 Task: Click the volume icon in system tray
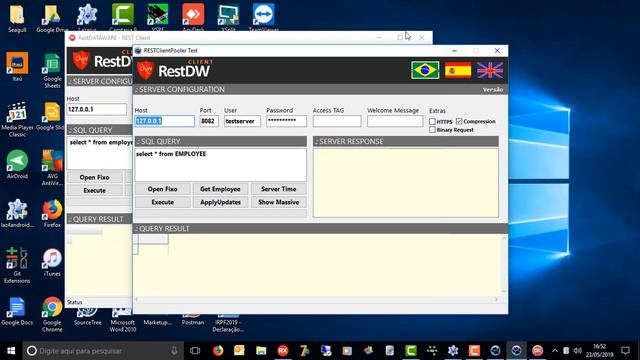point(577,351)
